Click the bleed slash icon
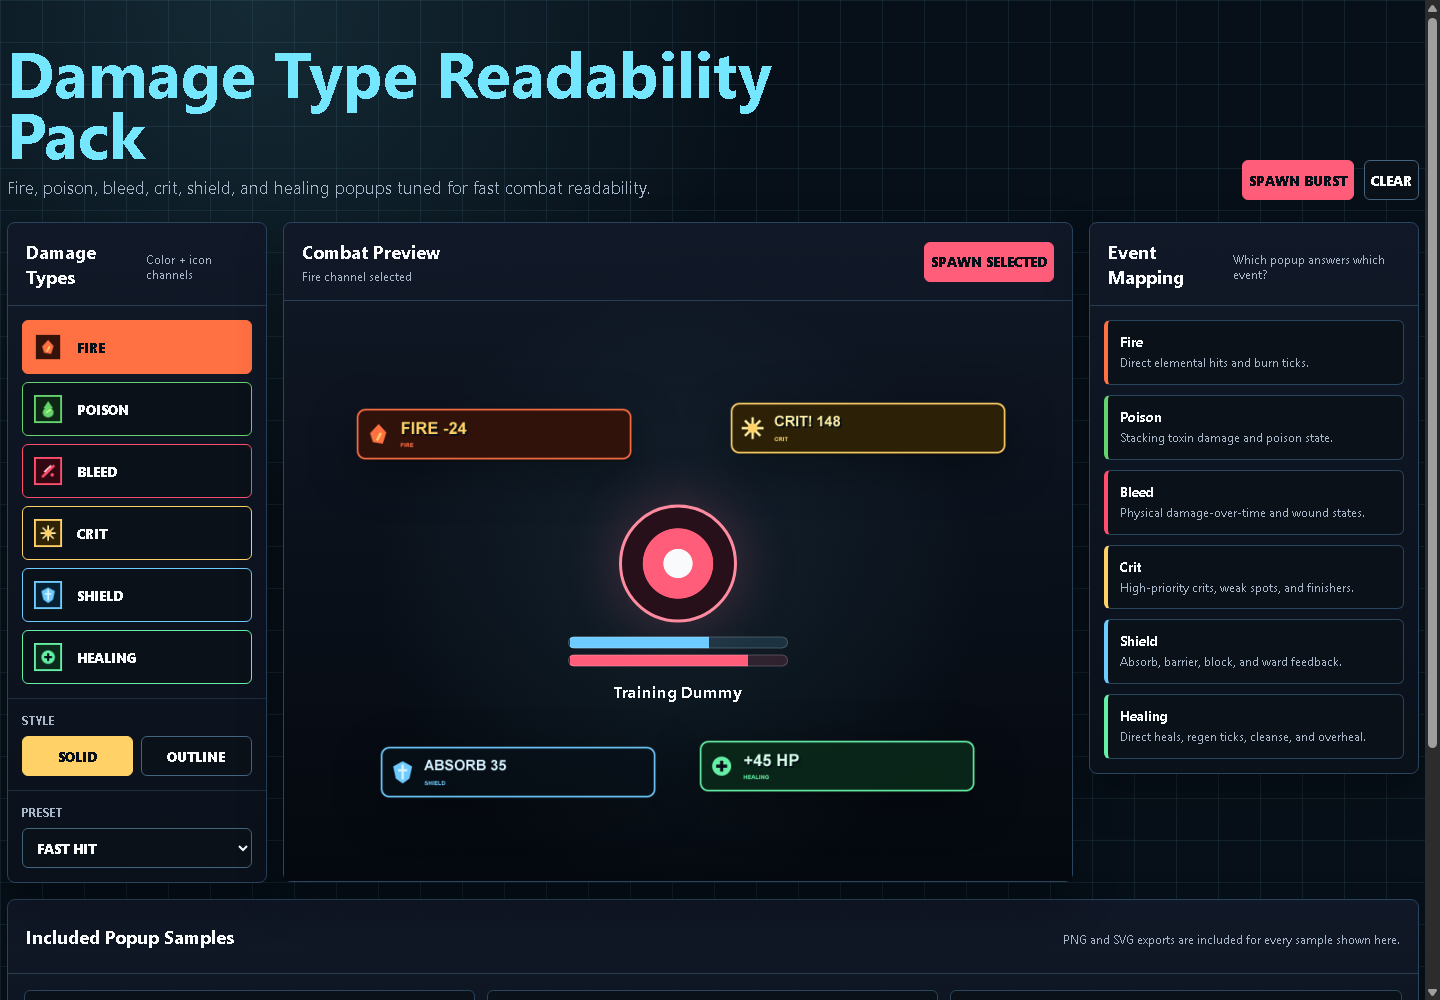Screen dimensions: 1440x1000 point(48,471)
